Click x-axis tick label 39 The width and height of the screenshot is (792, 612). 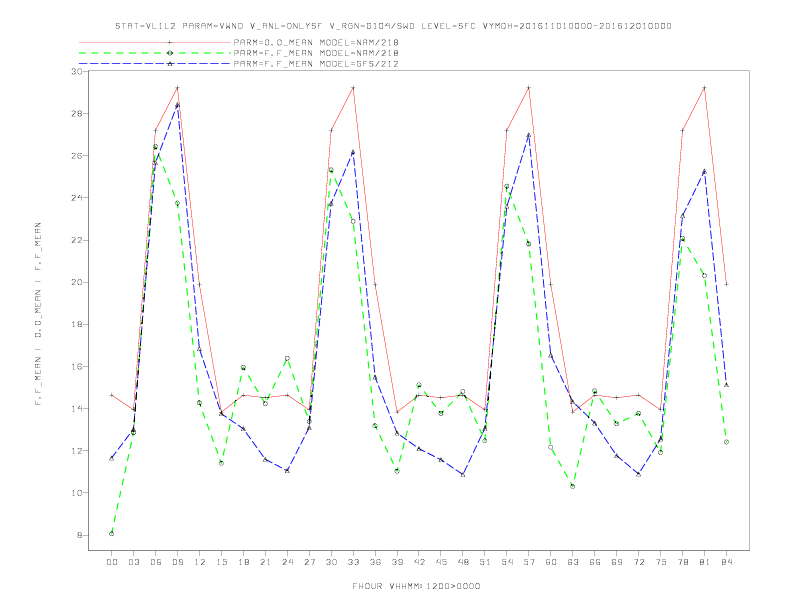click(x=397, y=562)
